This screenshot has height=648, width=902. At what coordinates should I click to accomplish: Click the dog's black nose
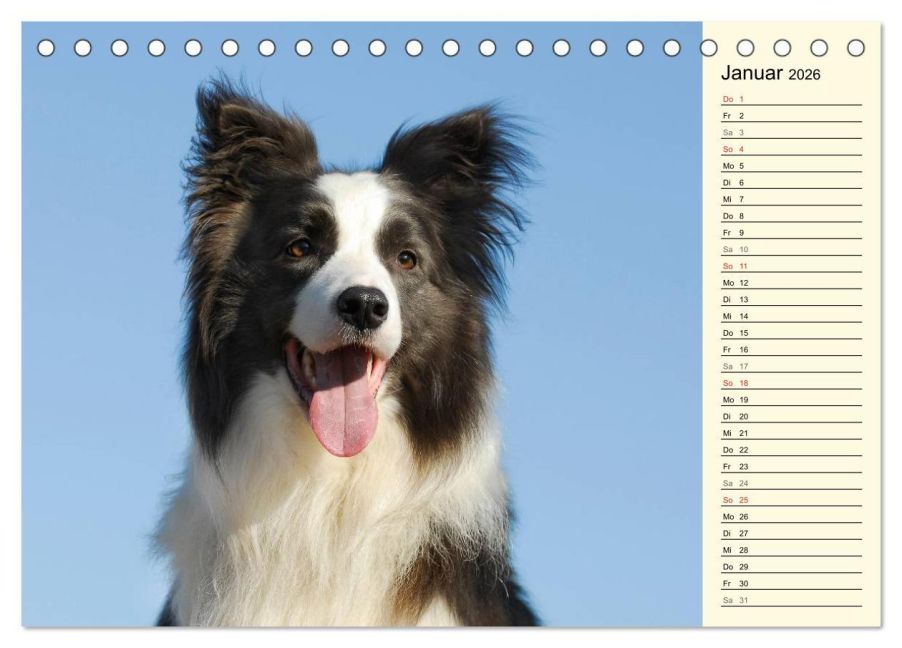point(362,307)
